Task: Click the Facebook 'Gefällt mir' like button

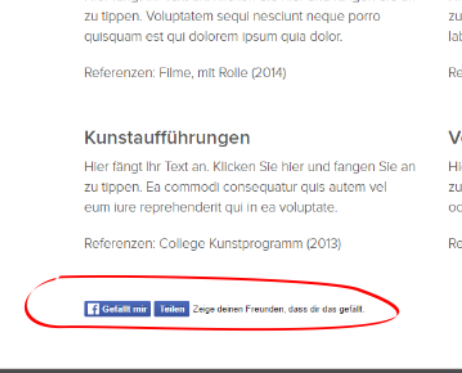Action: point(117,309)
